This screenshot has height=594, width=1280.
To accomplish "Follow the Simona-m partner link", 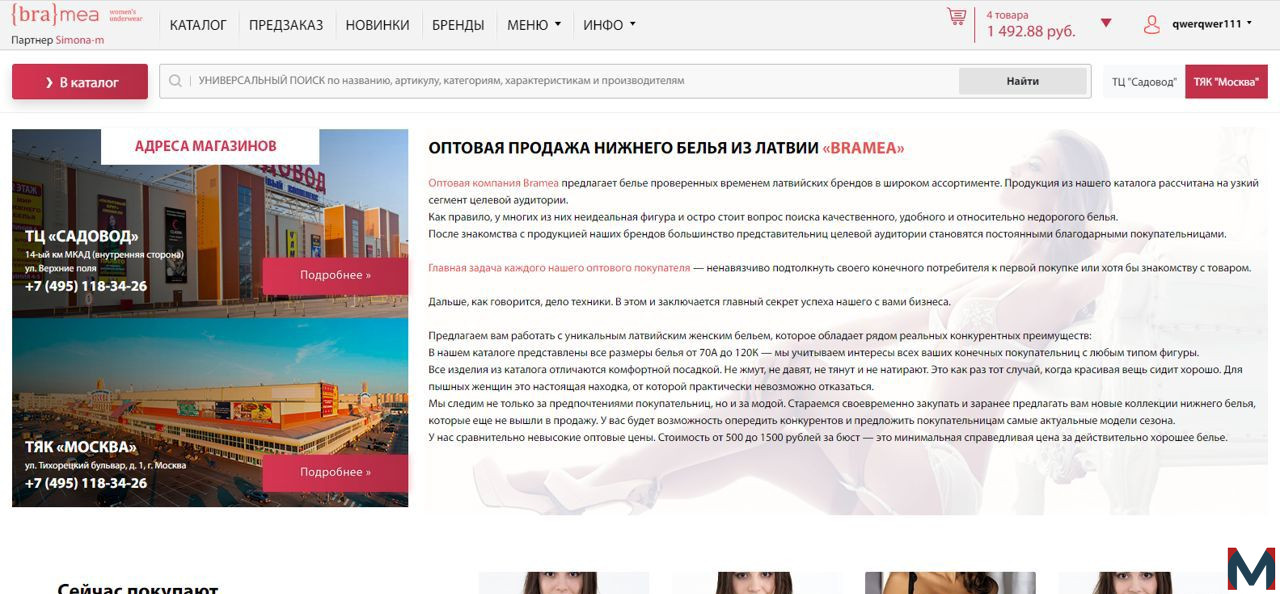I will 80,40.
